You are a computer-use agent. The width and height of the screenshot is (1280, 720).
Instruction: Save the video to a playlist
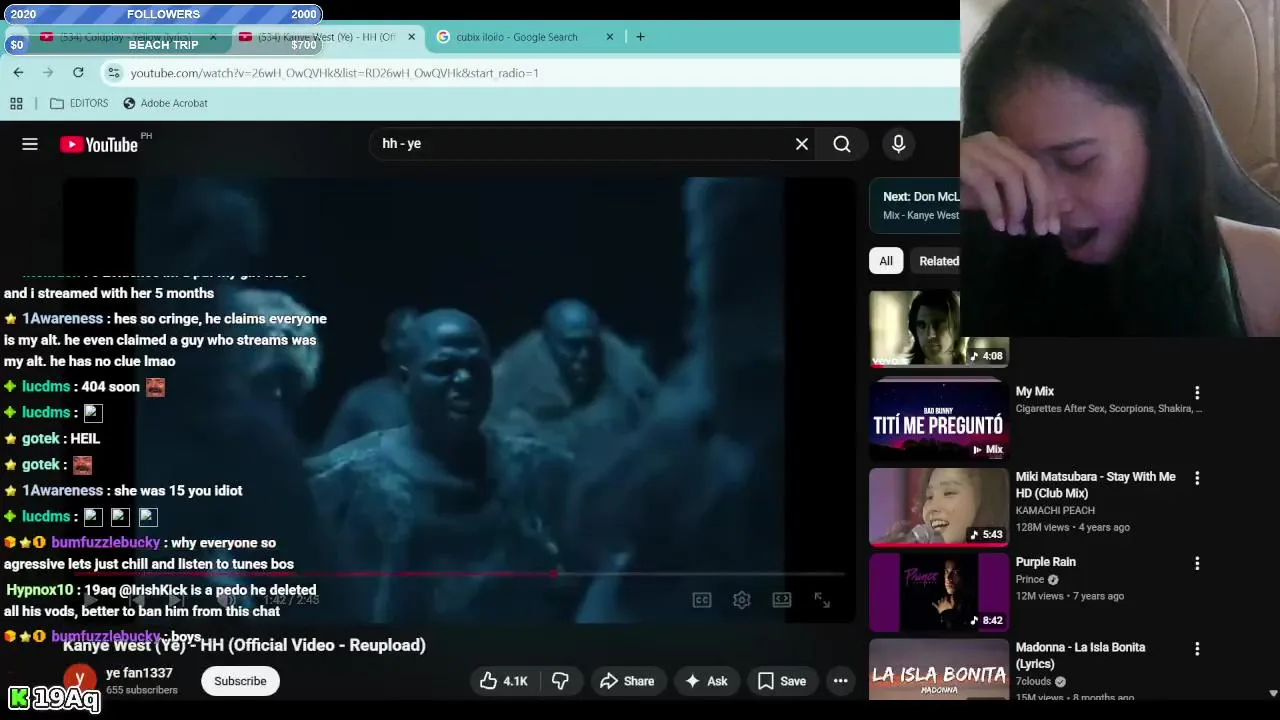pos(782,681)
